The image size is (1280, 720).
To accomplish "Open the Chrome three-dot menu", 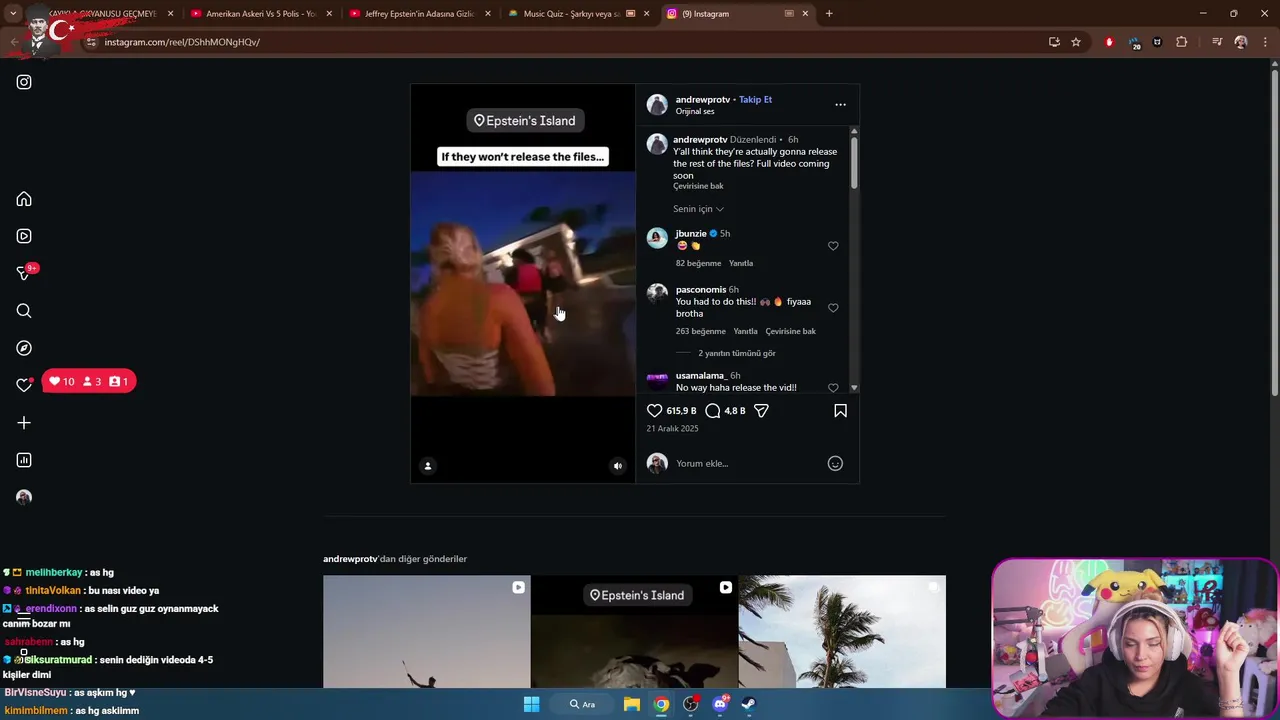I will (x=1265, y=42).
